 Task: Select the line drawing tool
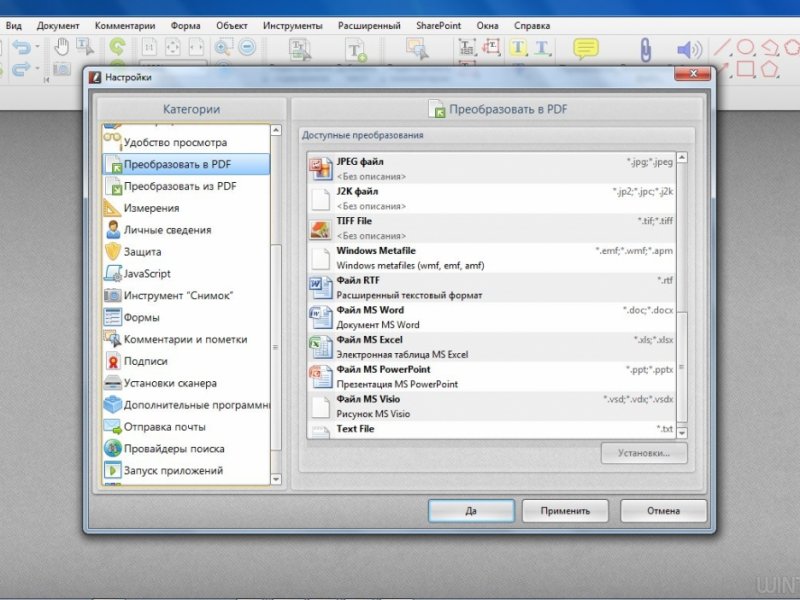coord(722,47)
